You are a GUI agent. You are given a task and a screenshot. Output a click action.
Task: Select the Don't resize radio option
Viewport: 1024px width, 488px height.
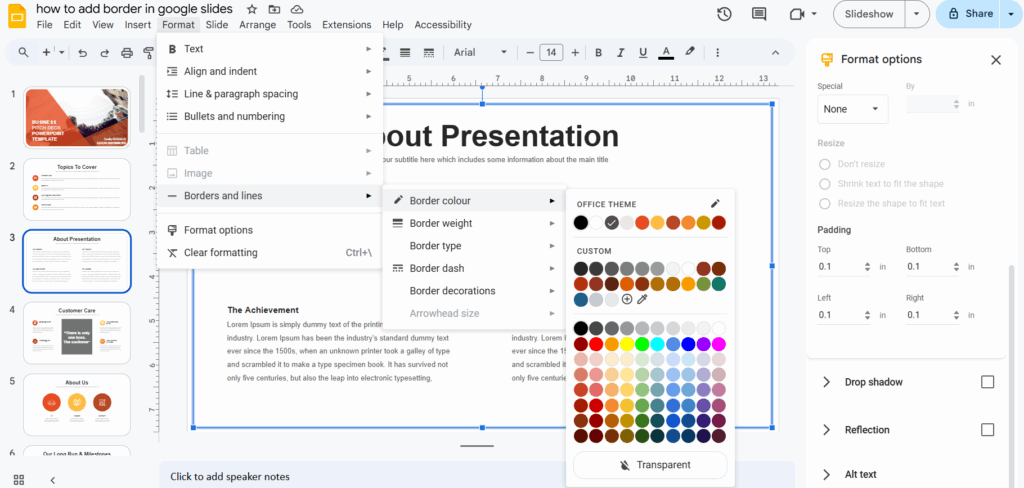(825, 164)
